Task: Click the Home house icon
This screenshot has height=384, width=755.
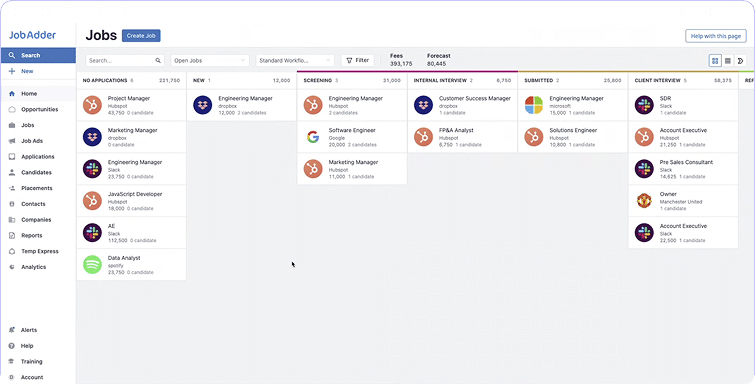Action: point(12,94)
